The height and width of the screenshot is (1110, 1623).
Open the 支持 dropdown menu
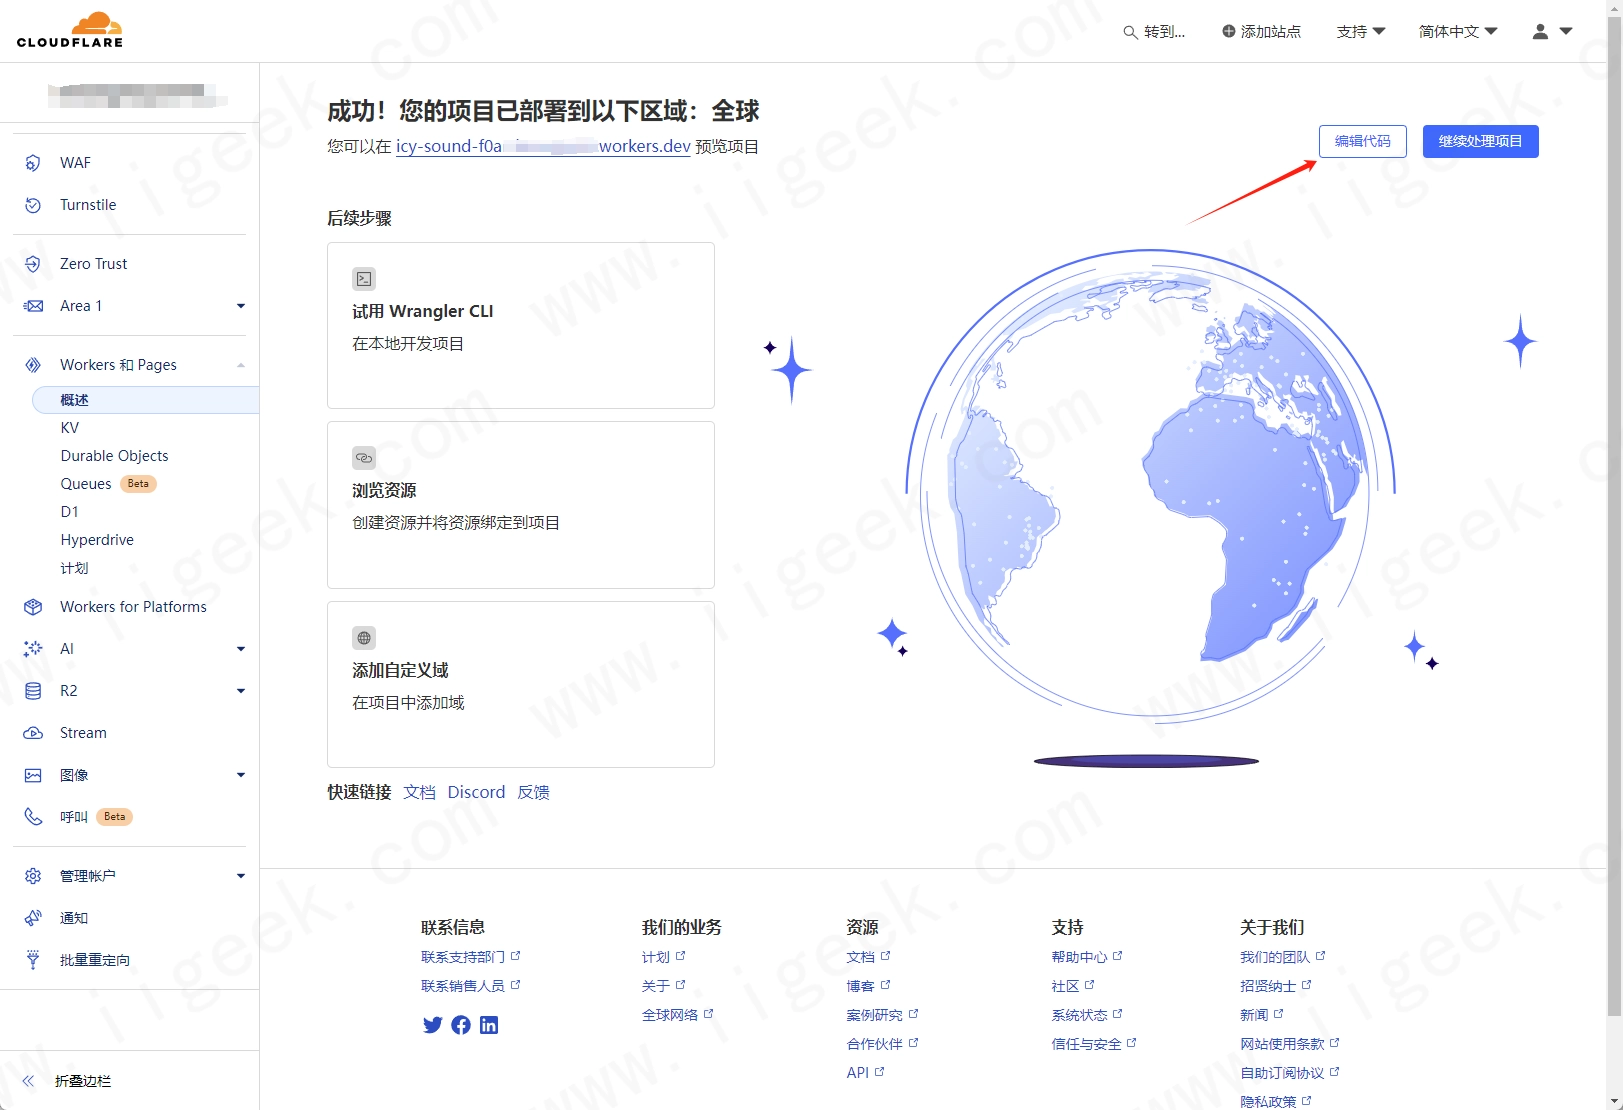(x=1360, y=31)
